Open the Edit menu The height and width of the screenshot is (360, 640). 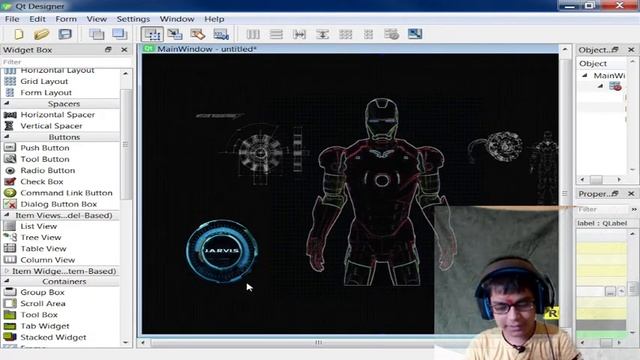[x=37, y=19]
